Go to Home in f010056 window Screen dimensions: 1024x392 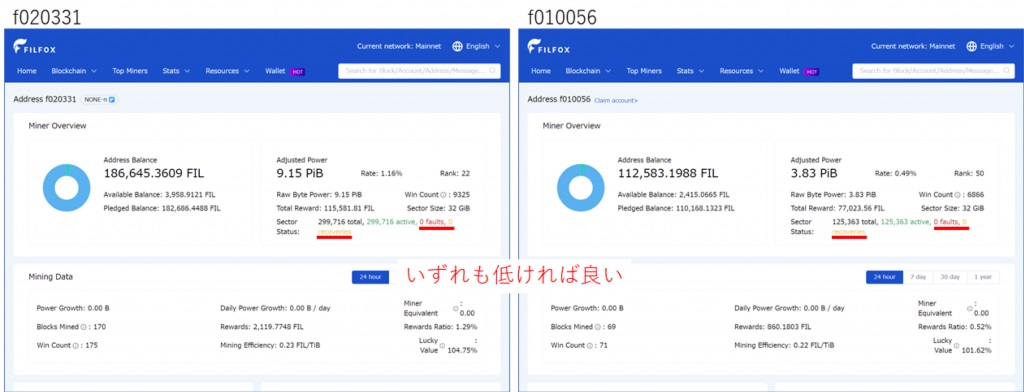[541, 71]
